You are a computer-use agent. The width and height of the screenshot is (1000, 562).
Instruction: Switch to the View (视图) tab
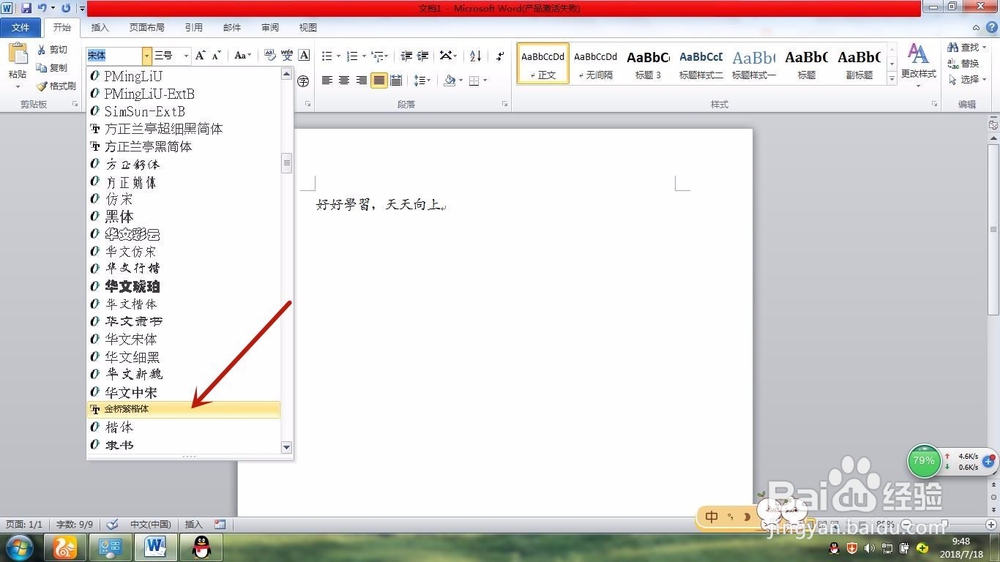pyautogui.click(x=308, y=27)
